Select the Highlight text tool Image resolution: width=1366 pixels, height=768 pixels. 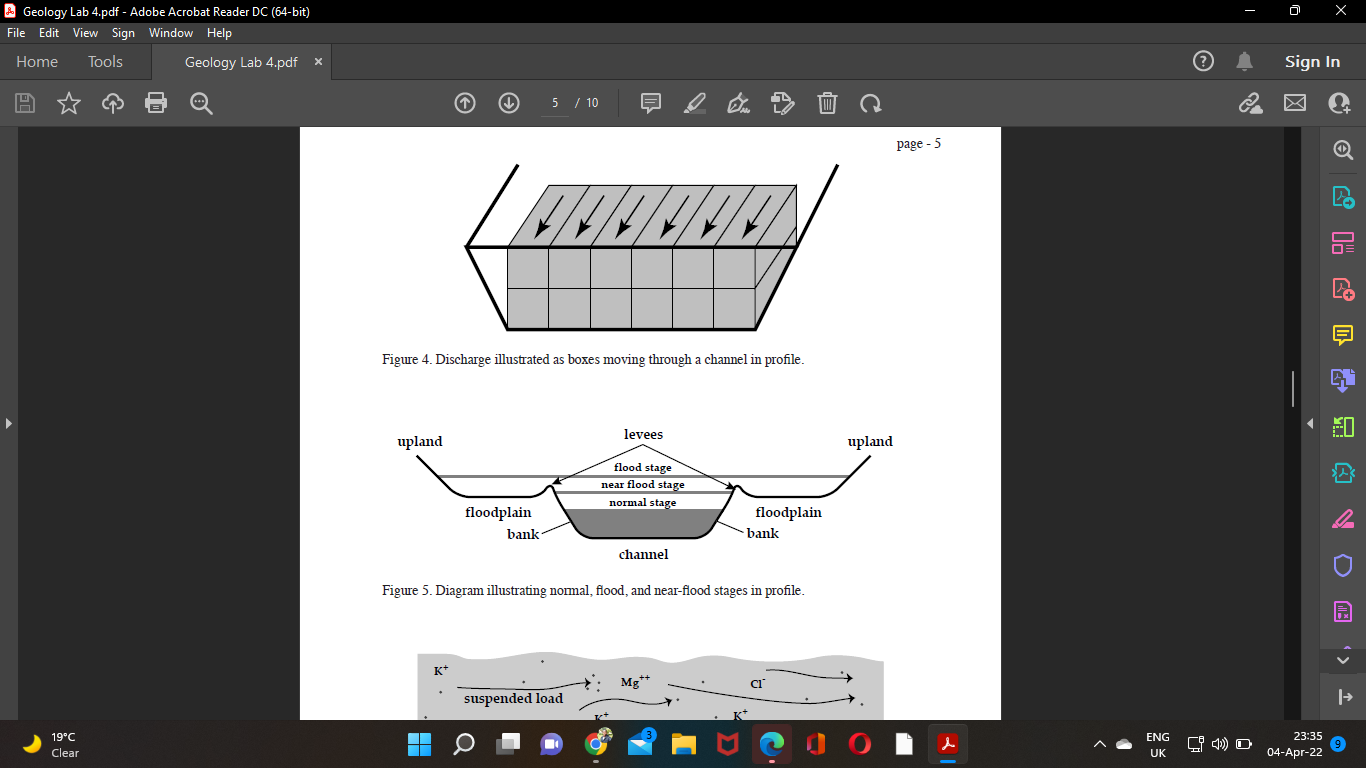click(695, 103)
